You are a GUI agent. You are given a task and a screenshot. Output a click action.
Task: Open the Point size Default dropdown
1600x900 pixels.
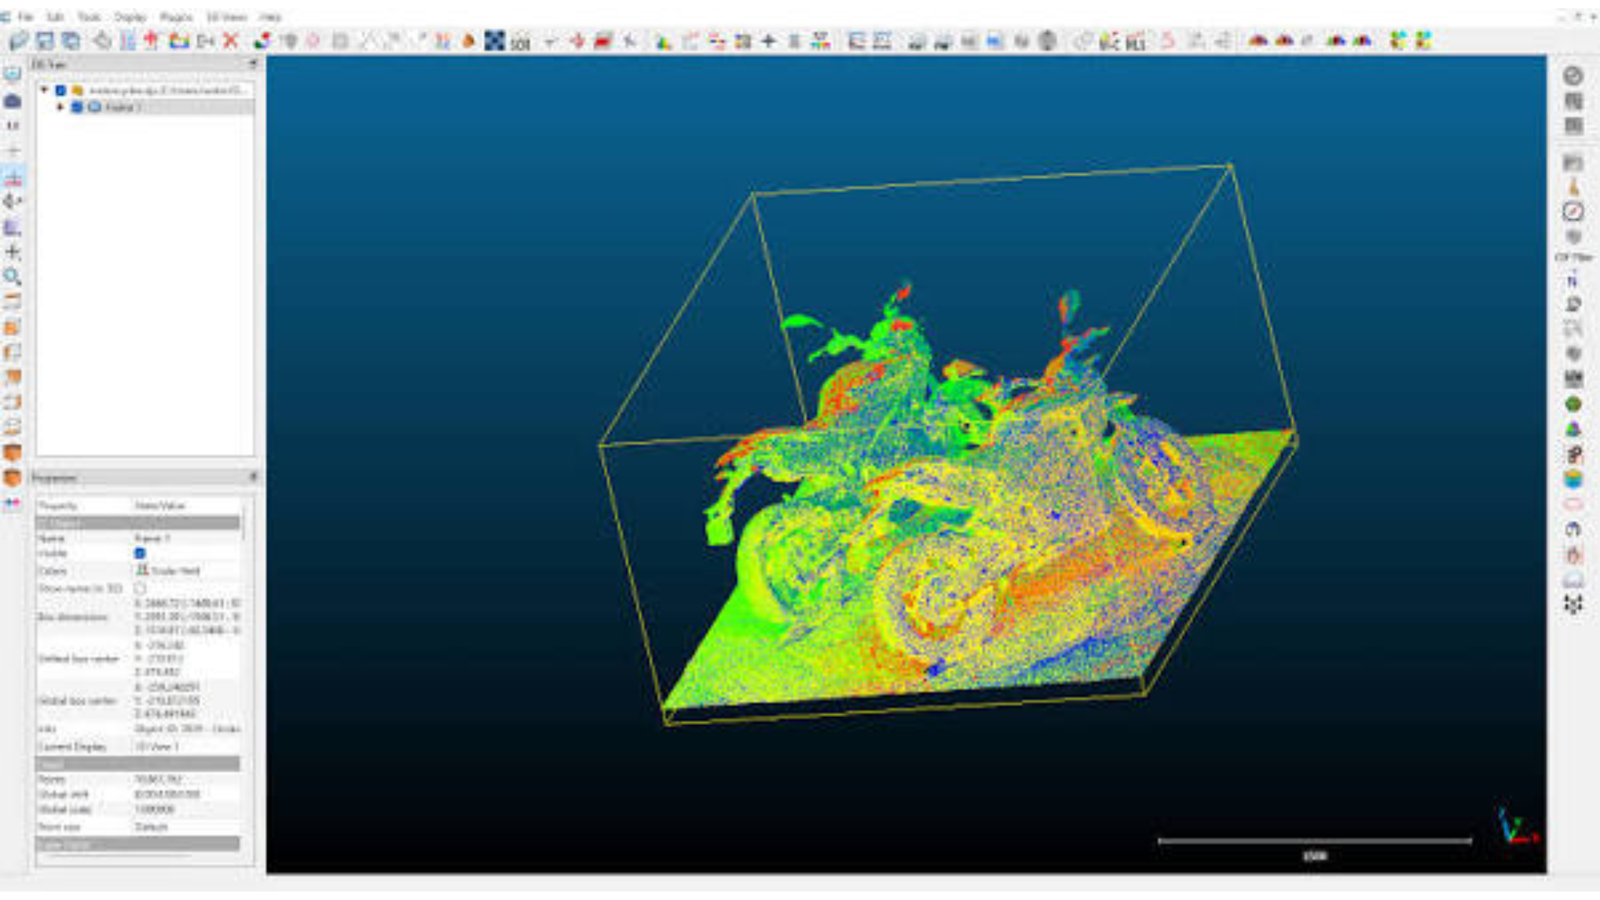pyautogui.click(x=186, y=827)
